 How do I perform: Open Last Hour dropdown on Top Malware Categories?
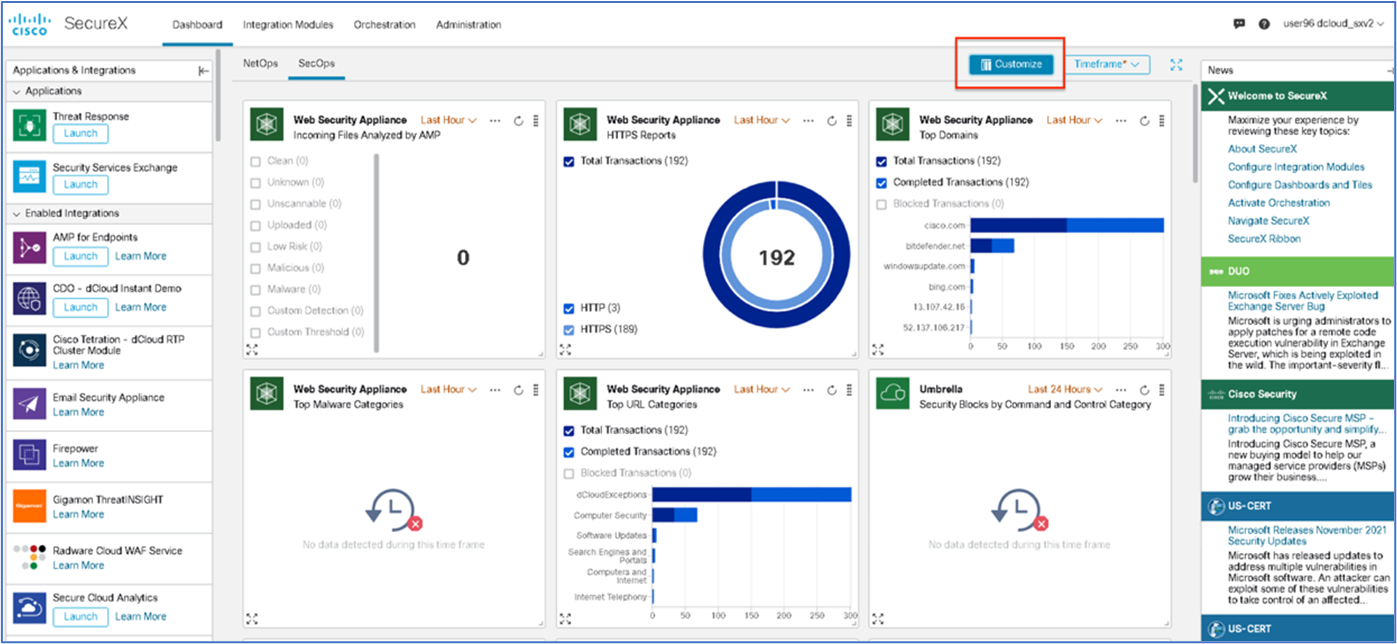(449, 389)
